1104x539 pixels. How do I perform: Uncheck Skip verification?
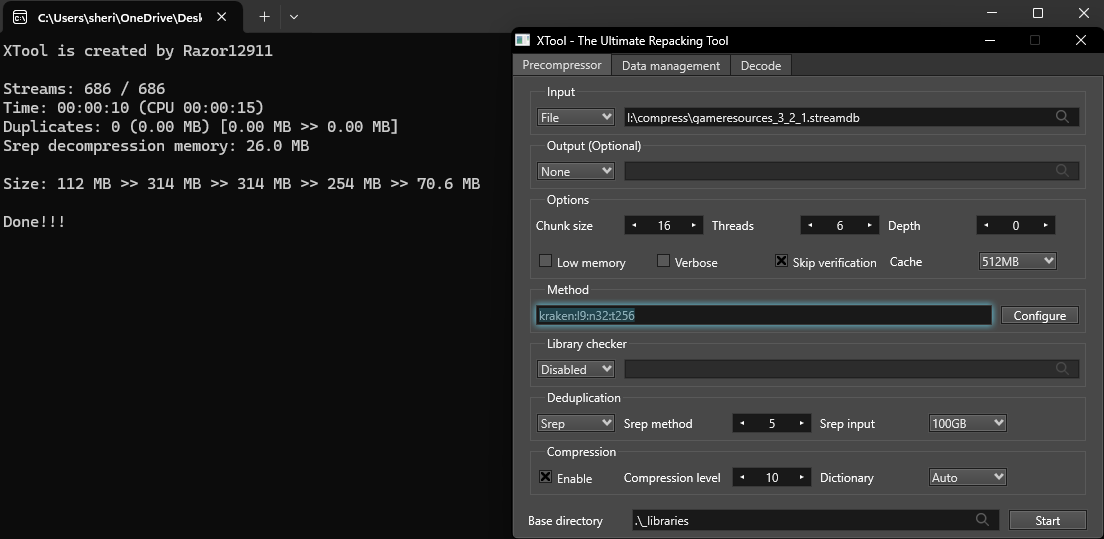(781, 261)
